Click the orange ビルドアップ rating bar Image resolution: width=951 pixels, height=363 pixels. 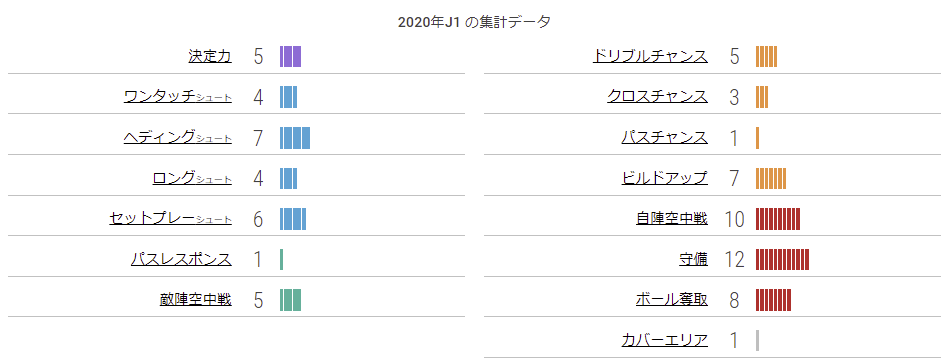click(771, 178)
